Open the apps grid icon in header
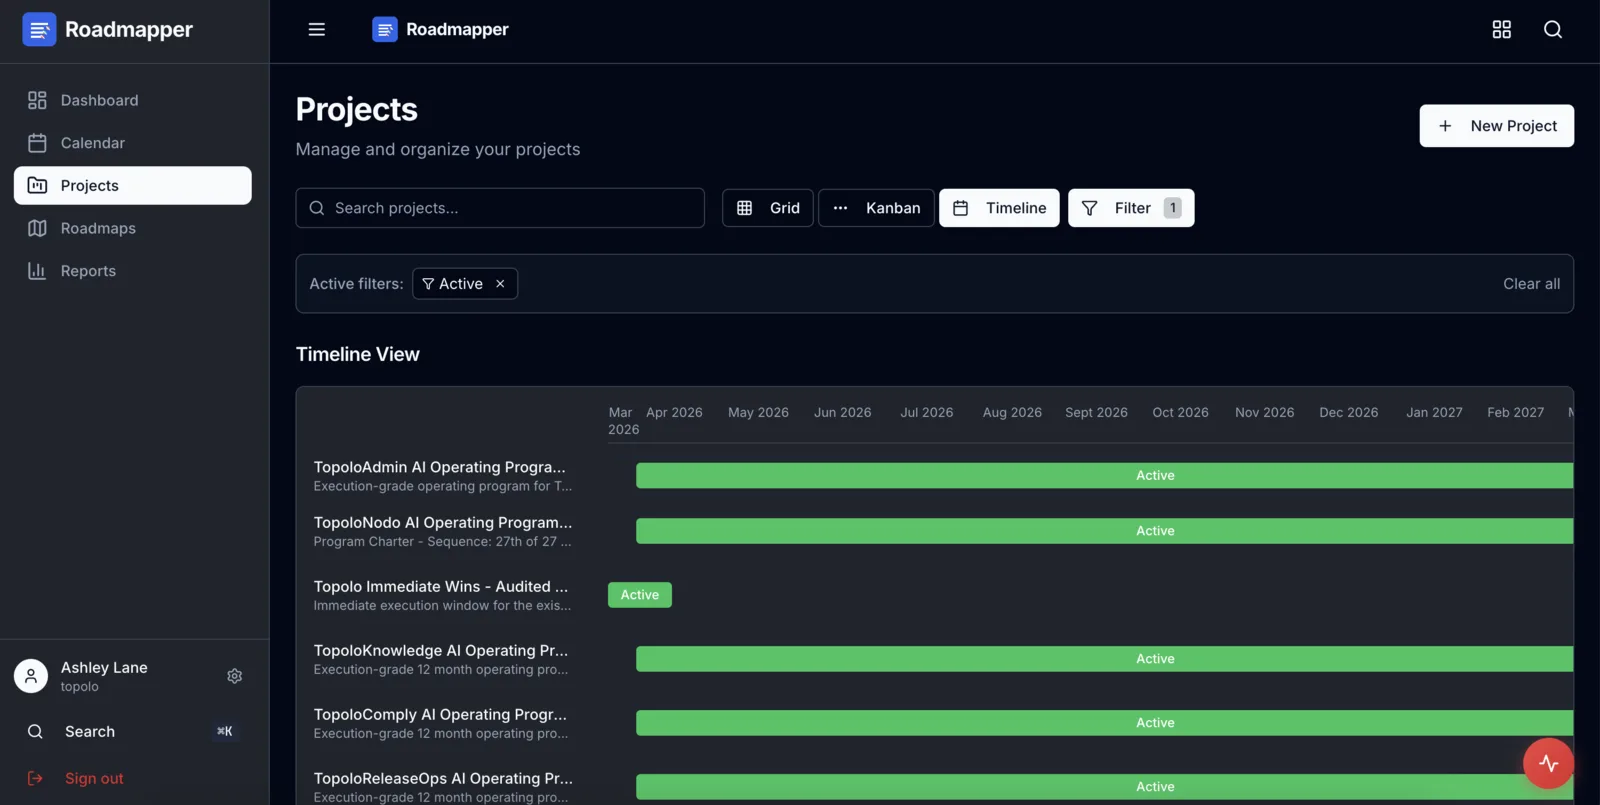 coord(1501,30)
